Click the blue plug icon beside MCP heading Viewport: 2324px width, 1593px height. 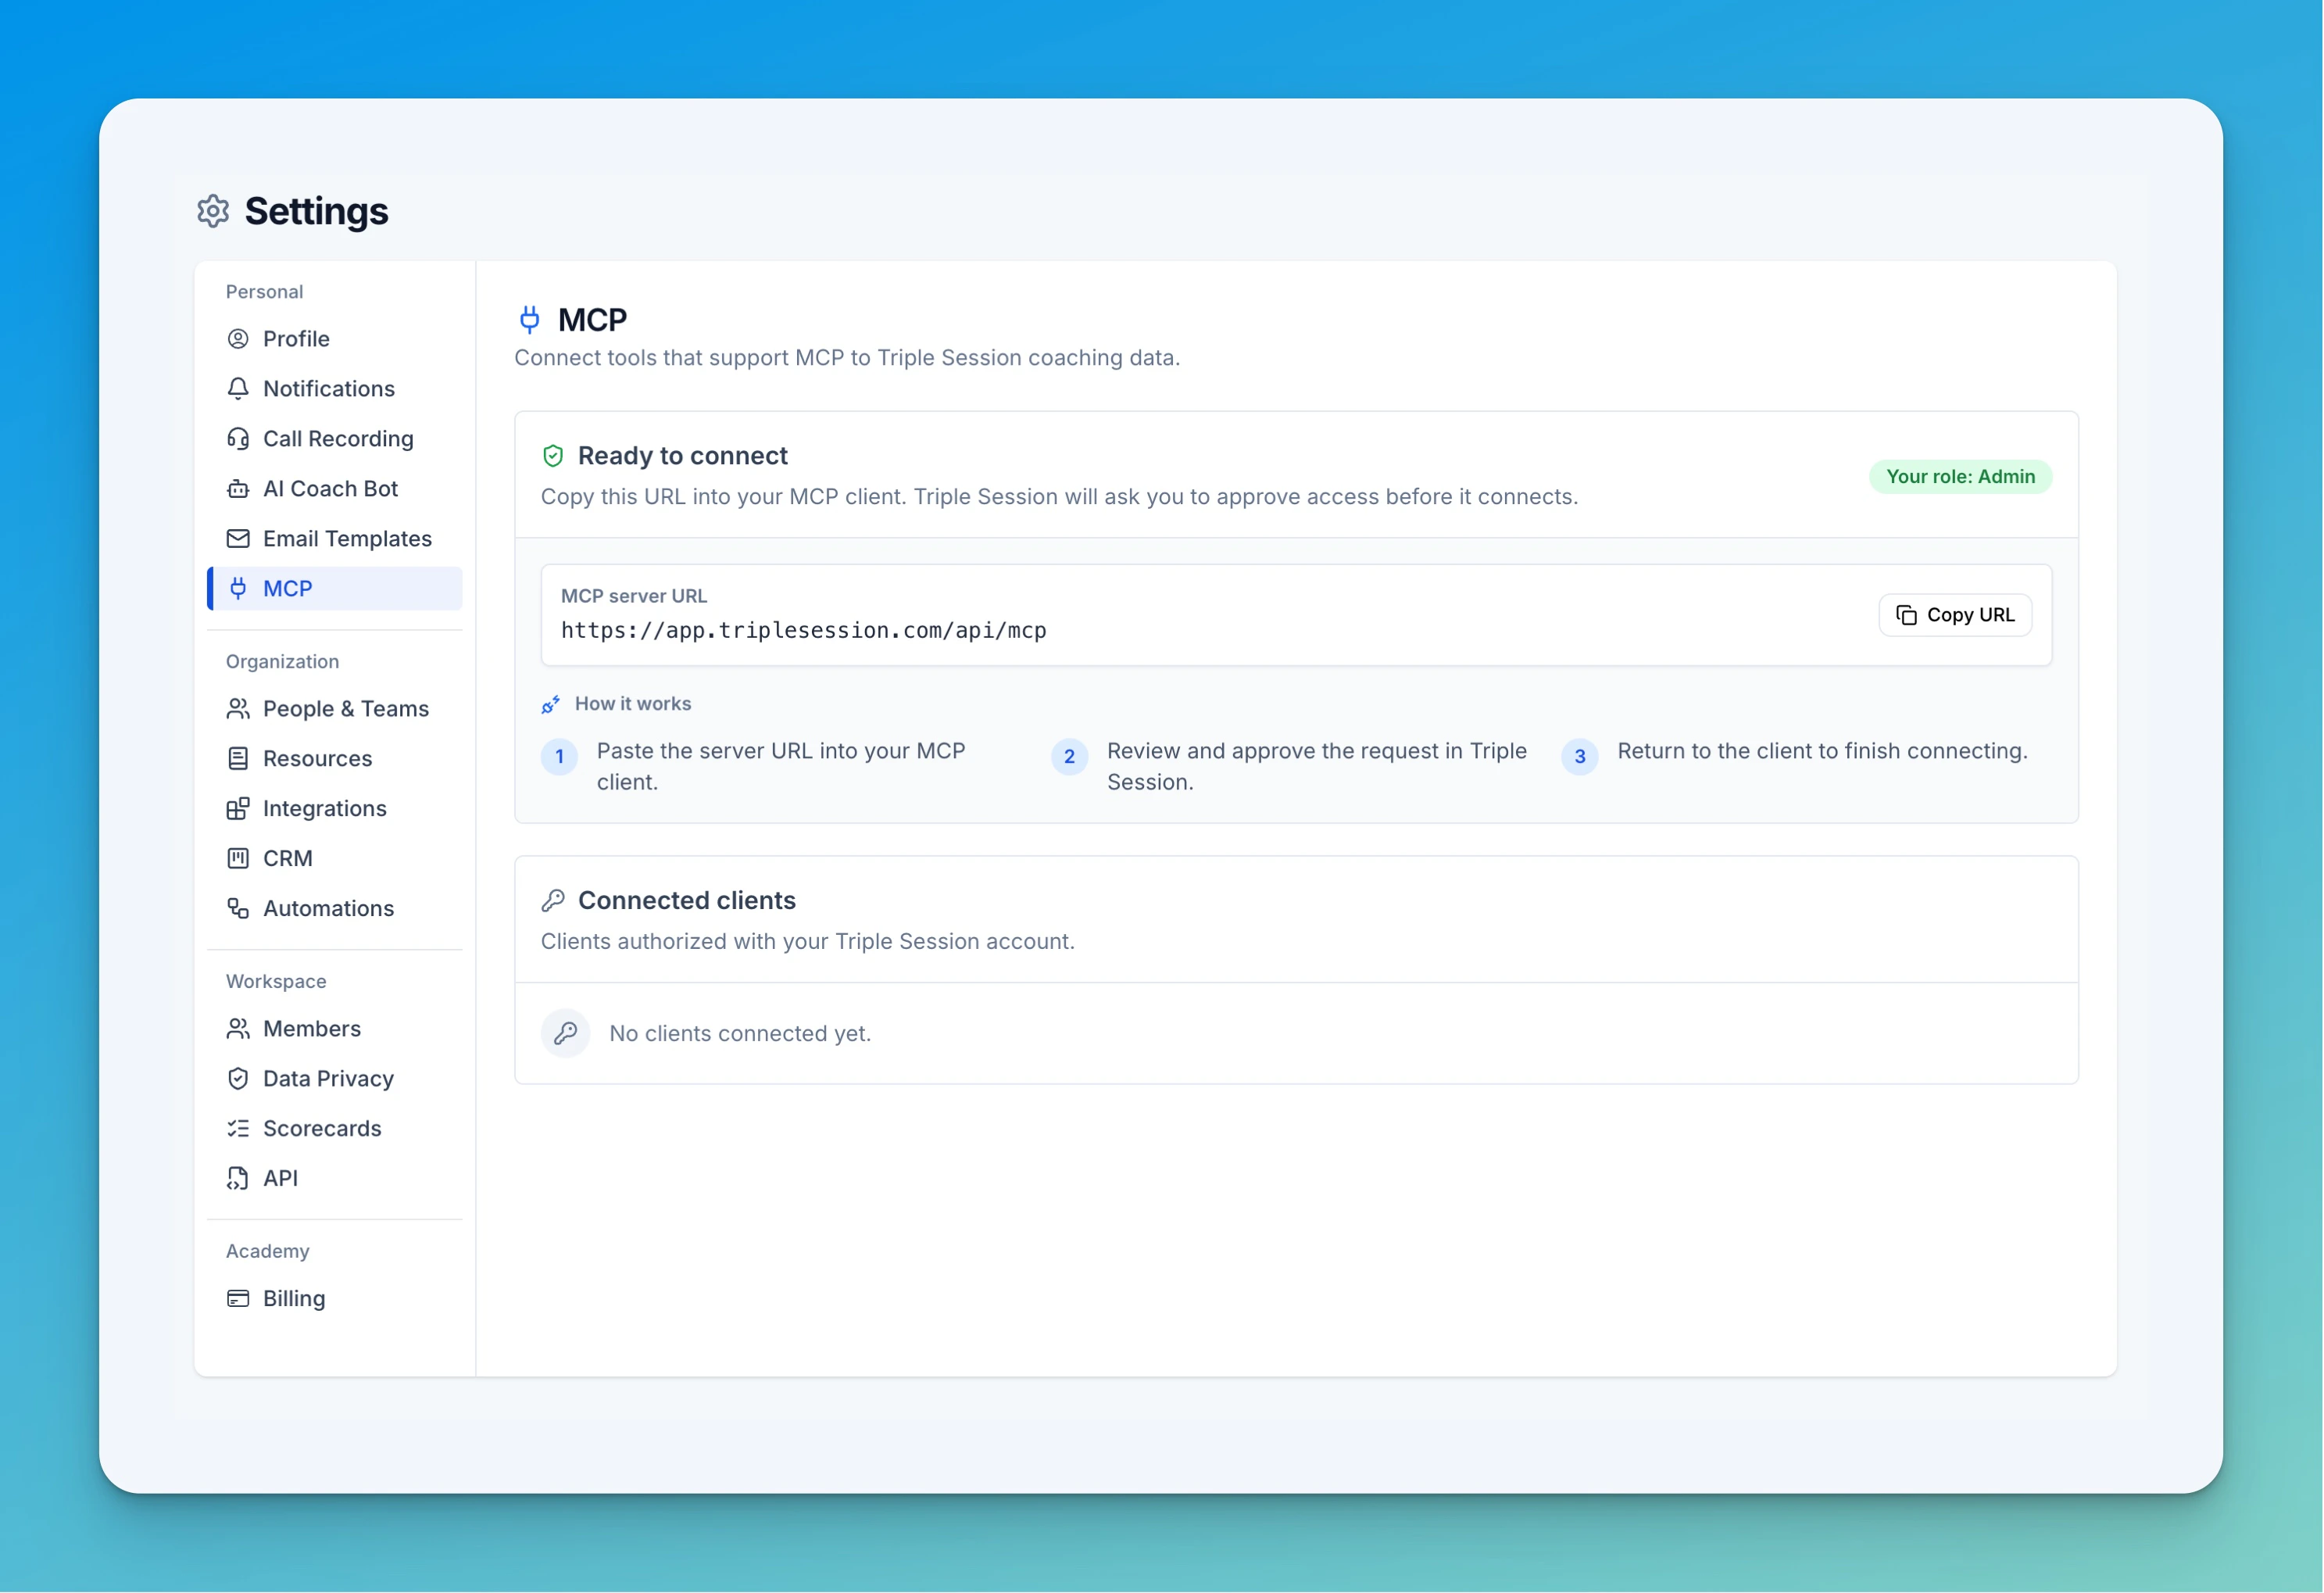click(x=530, y=320)
